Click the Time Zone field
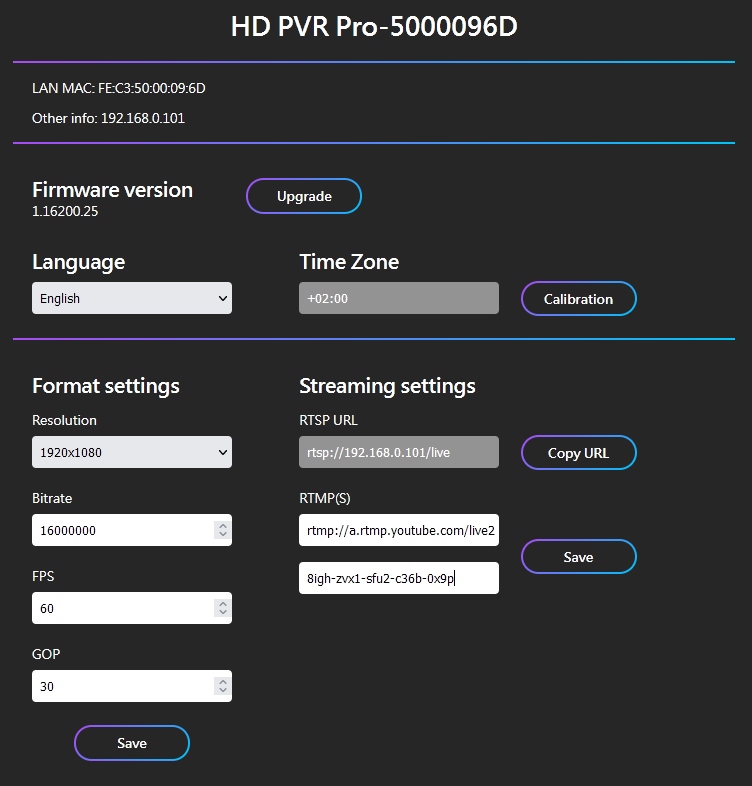The image size is (752, 786). coord(398,299)
